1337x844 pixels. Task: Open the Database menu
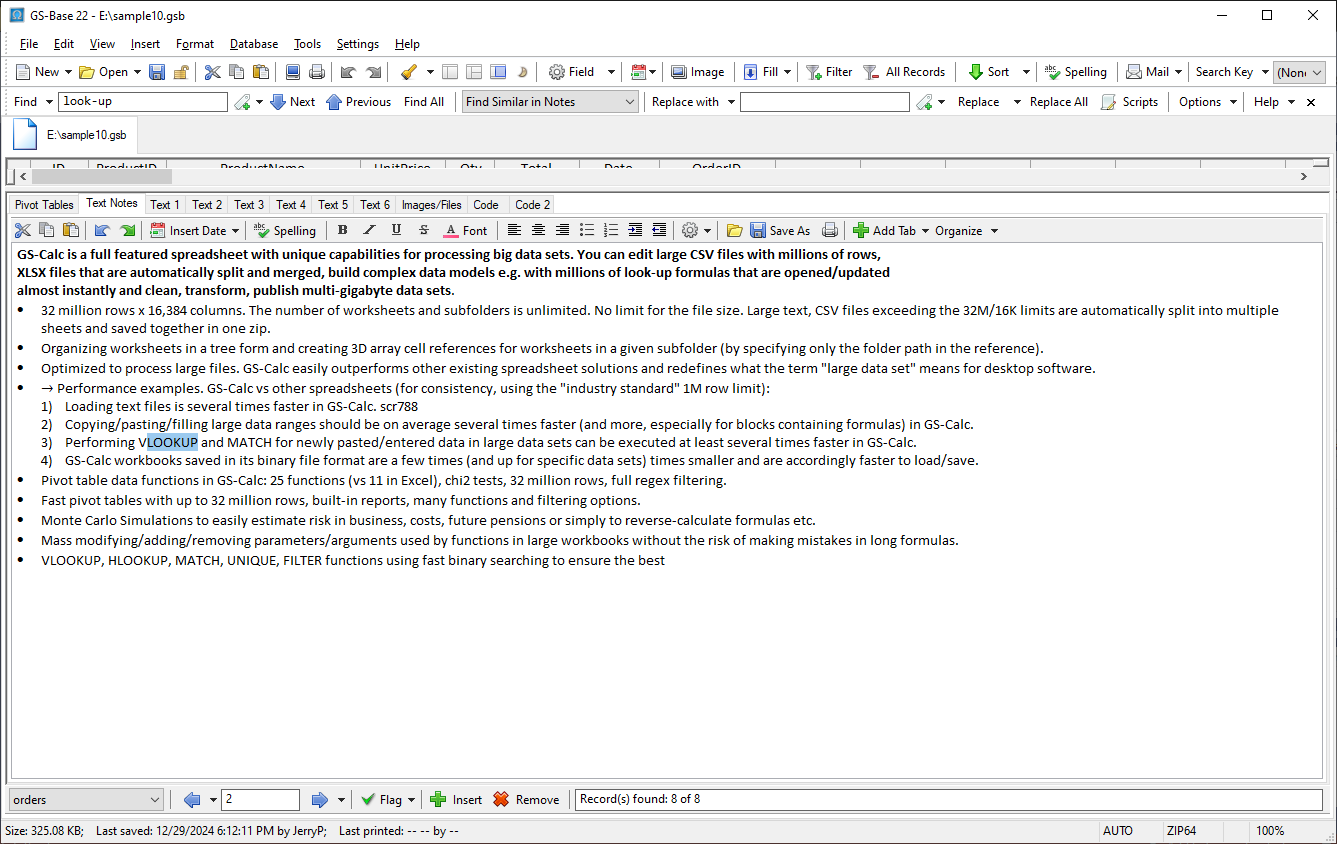coord(254,44)
